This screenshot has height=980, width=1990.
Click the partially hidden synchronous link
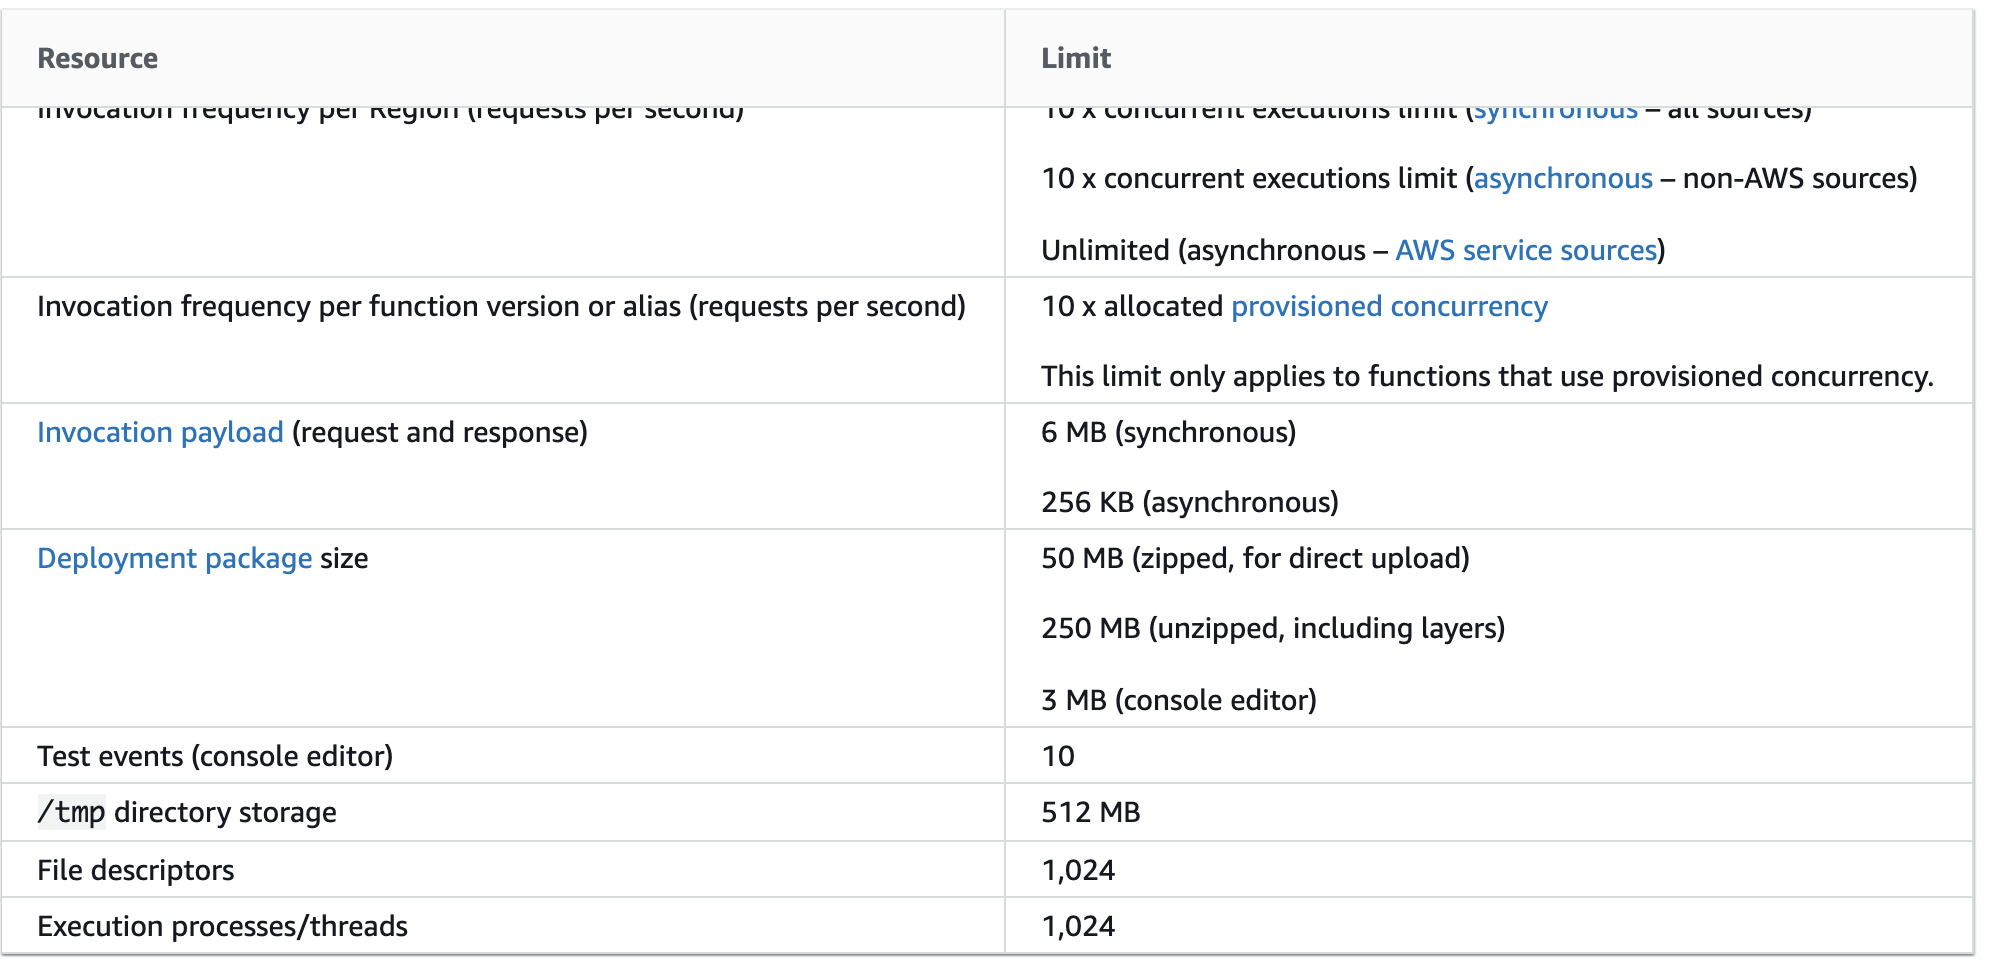pyautogui.click(x=1556, y=113)
